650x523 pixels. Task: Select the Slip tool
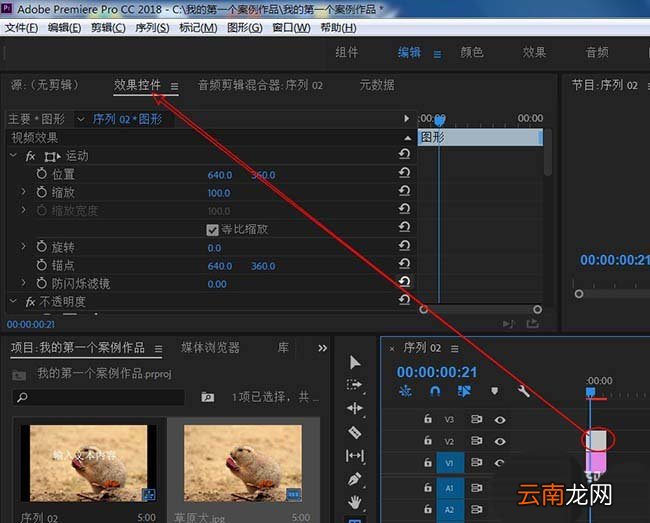point(355,455)
